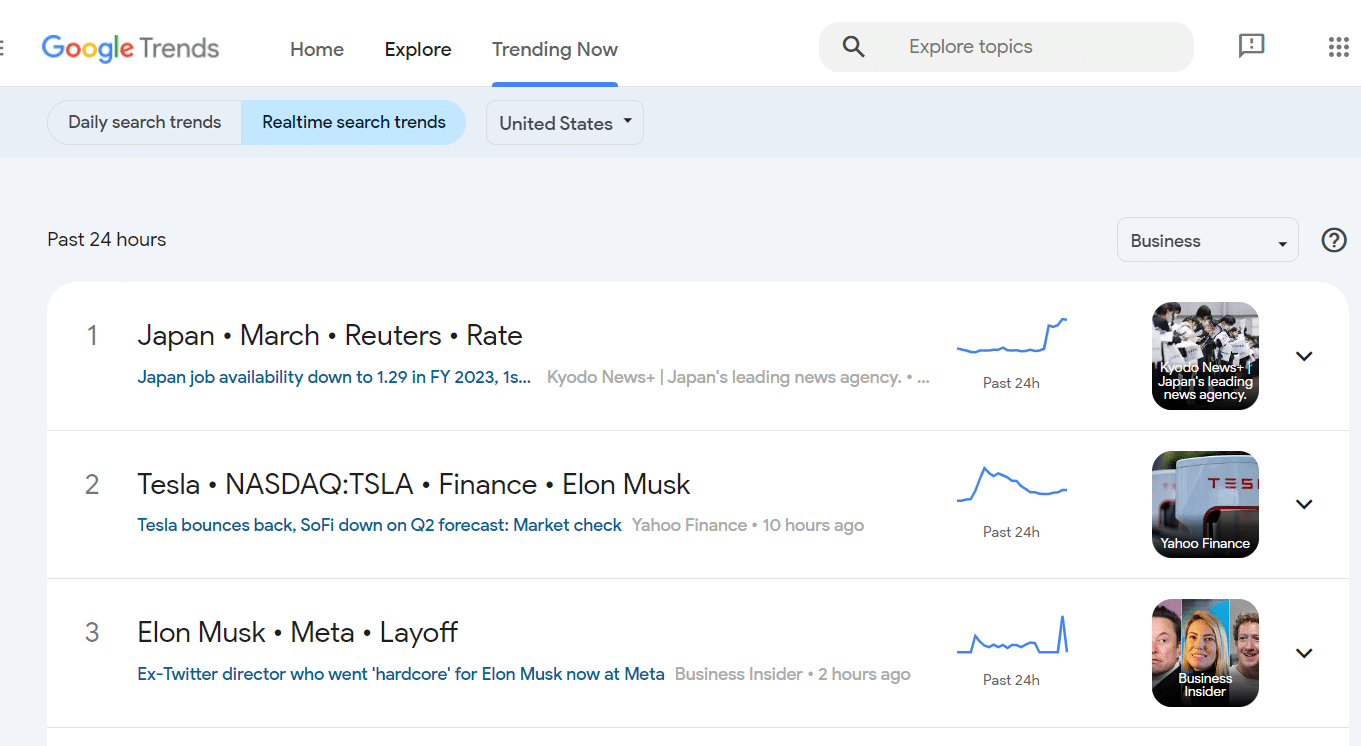Open the Google apps grid

pos(1338,47)
